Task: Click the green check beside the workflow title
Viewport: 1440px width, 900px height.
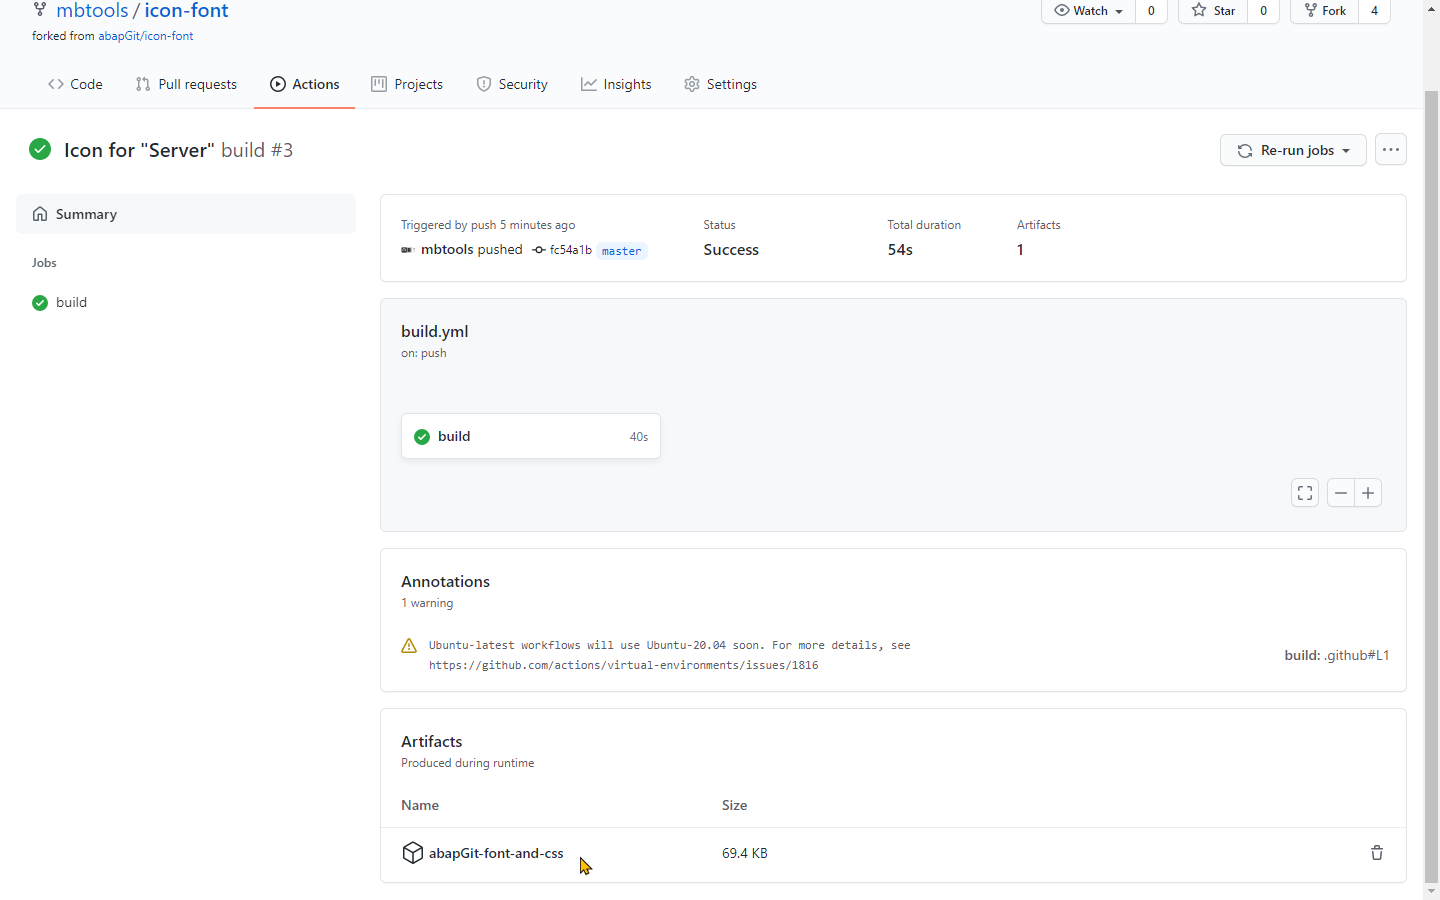Action: click(40, 149)
